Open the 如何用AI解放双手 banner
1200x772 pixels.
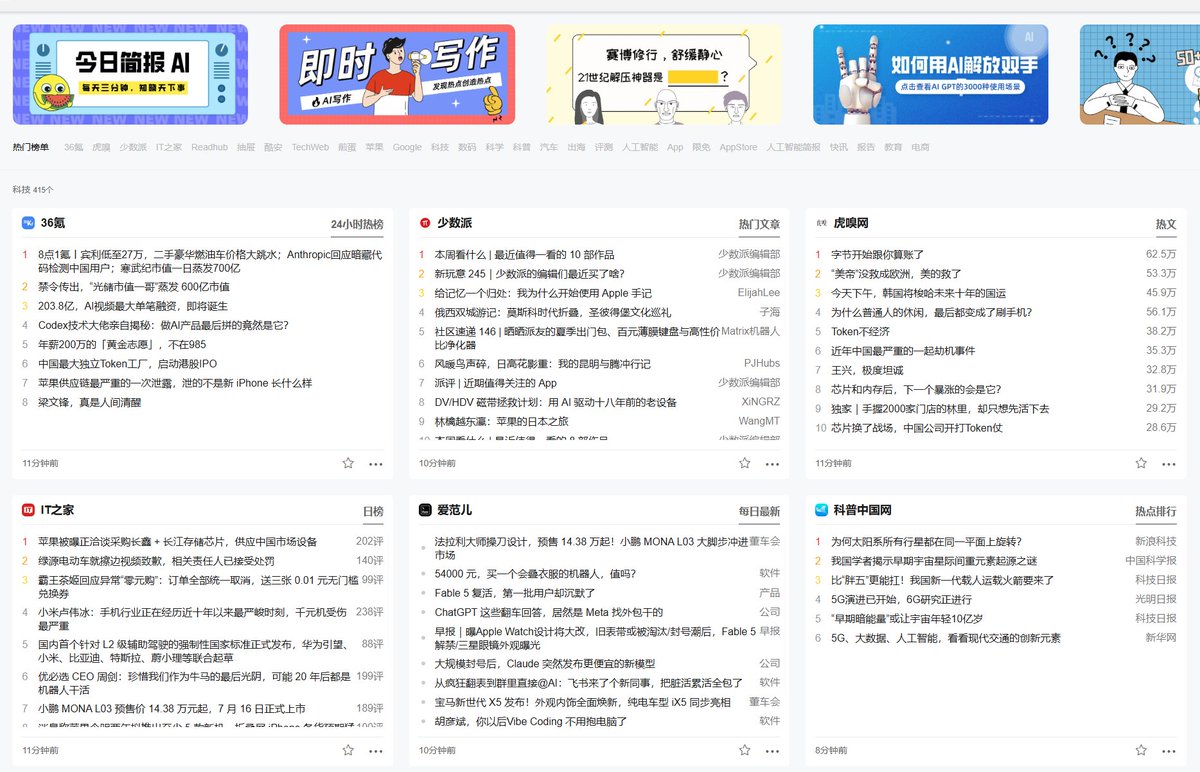pos(931,74)
